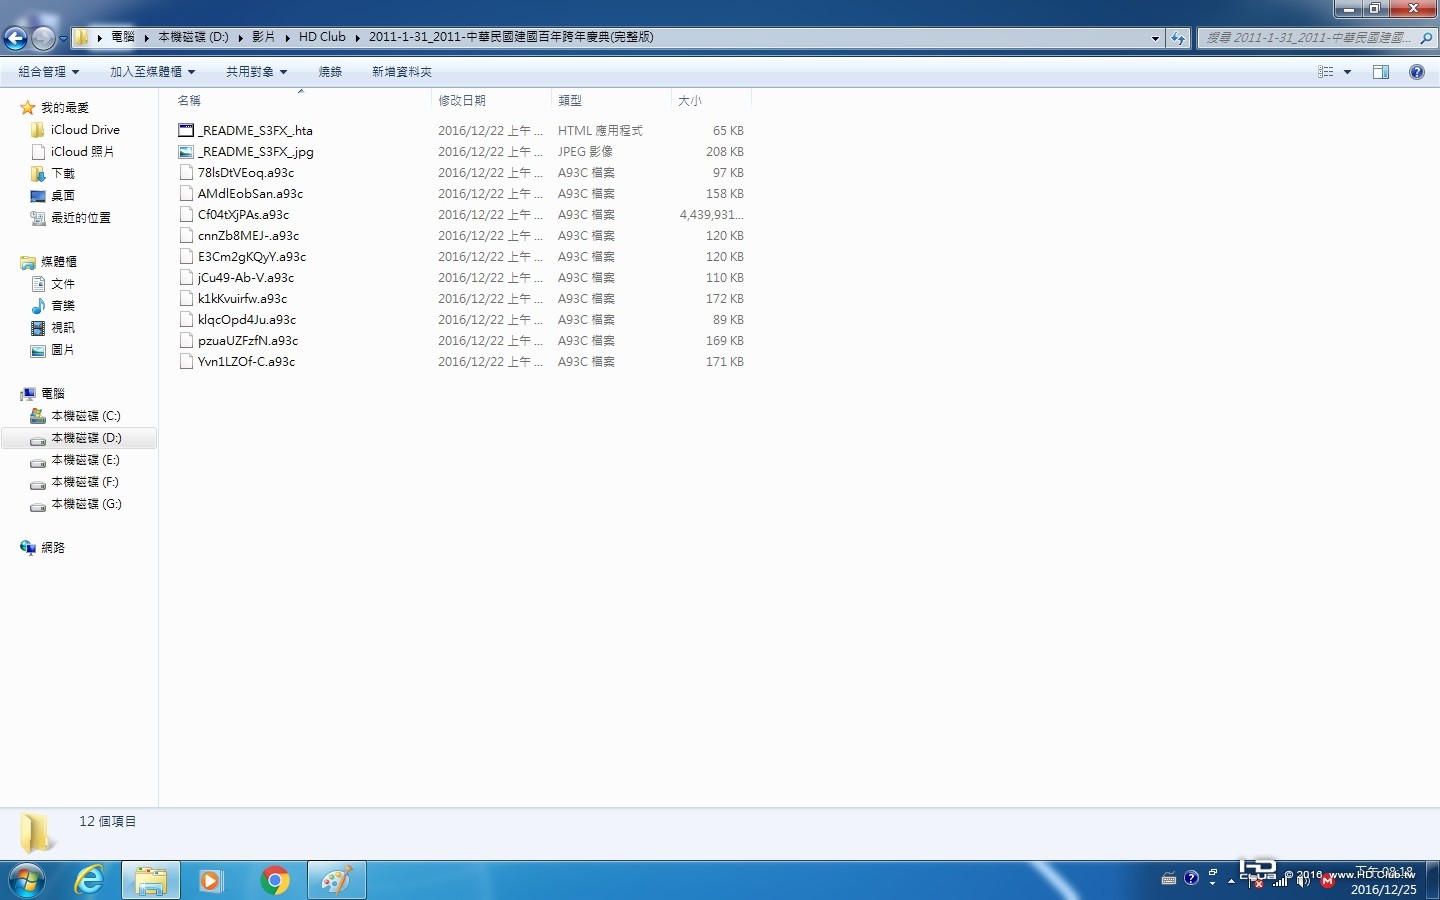The width and height of the screenshot is (1440, 900).
Task: Click the 電腦 breadcrumb in the address bar
Action: [x=123, y=37]
